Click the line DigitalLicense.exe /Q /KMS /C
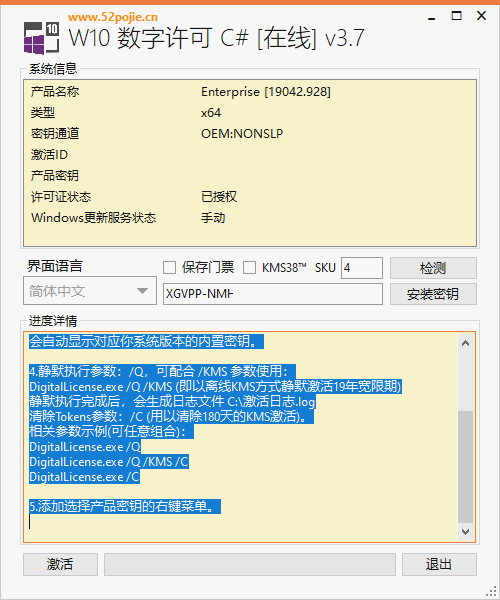 pos(109,462)
